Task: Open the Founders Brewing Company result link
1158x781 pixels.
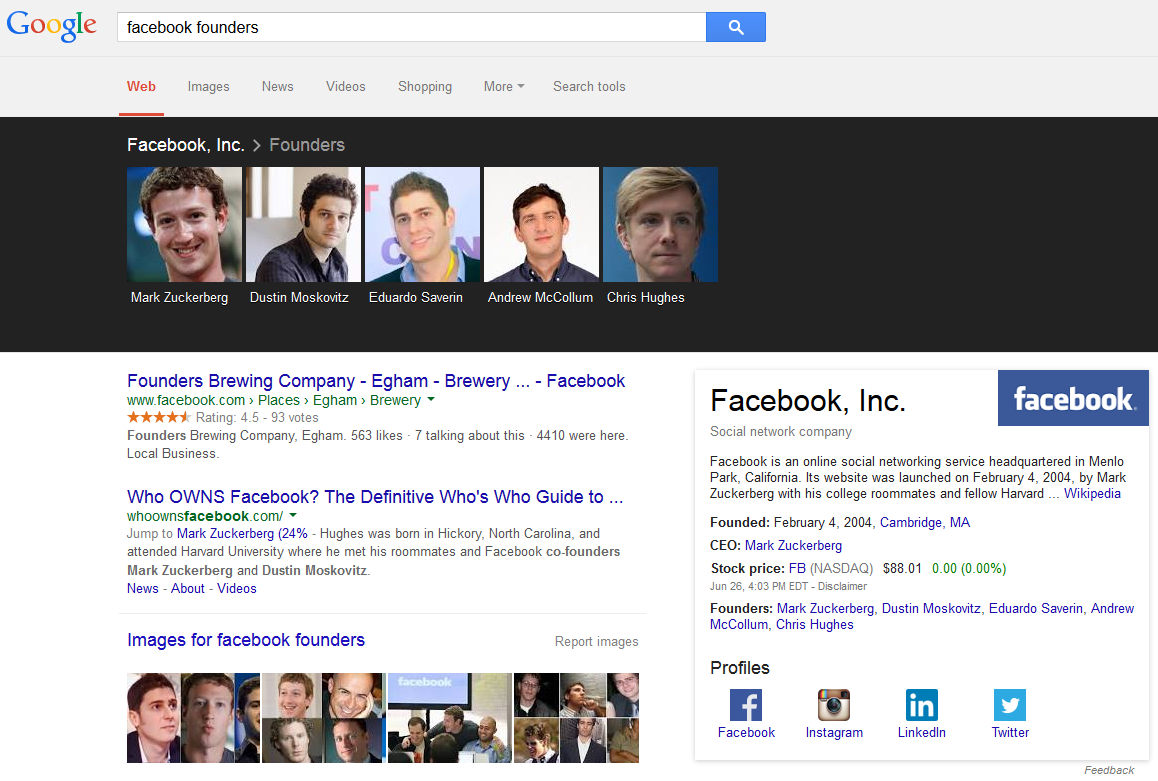Action: 375,381
